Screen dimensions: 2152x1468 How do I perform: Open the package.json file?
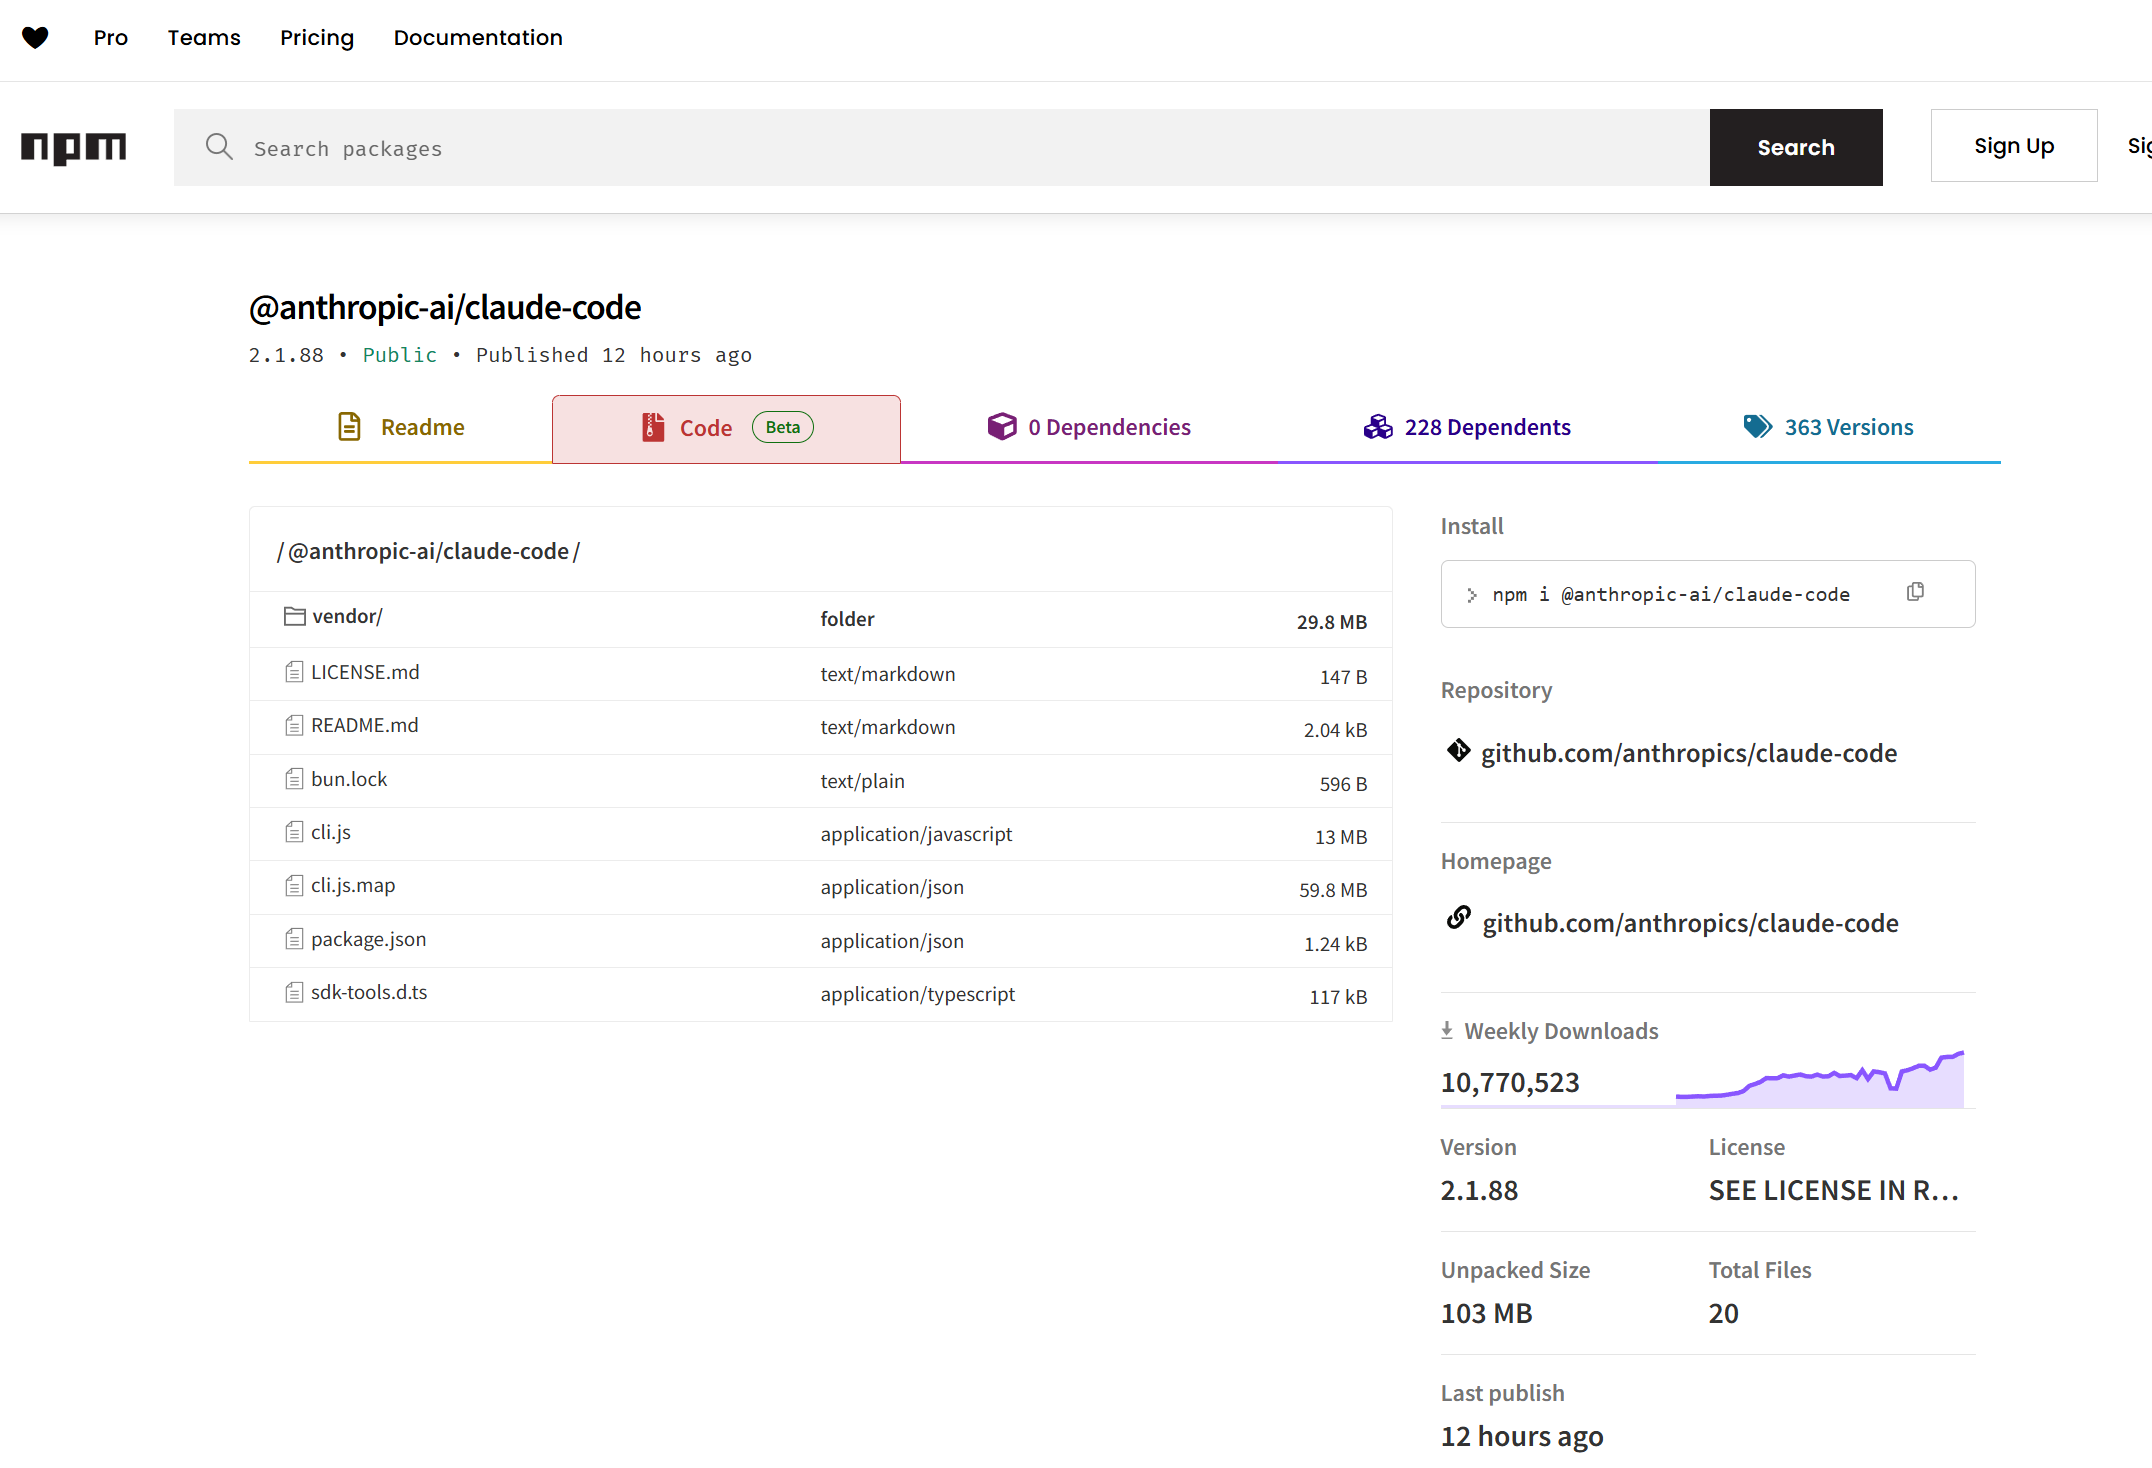pos(368,939)
